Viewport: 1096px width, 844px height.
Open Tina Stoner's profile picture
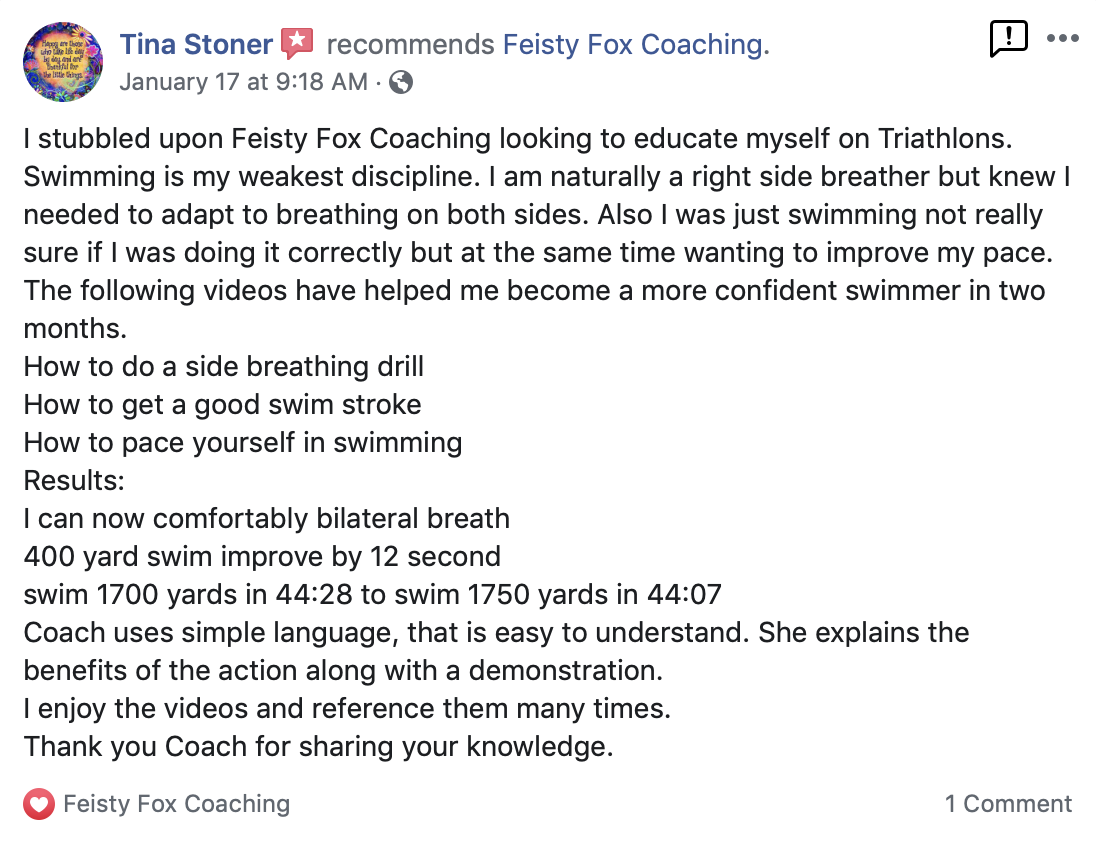coord(63,62)
